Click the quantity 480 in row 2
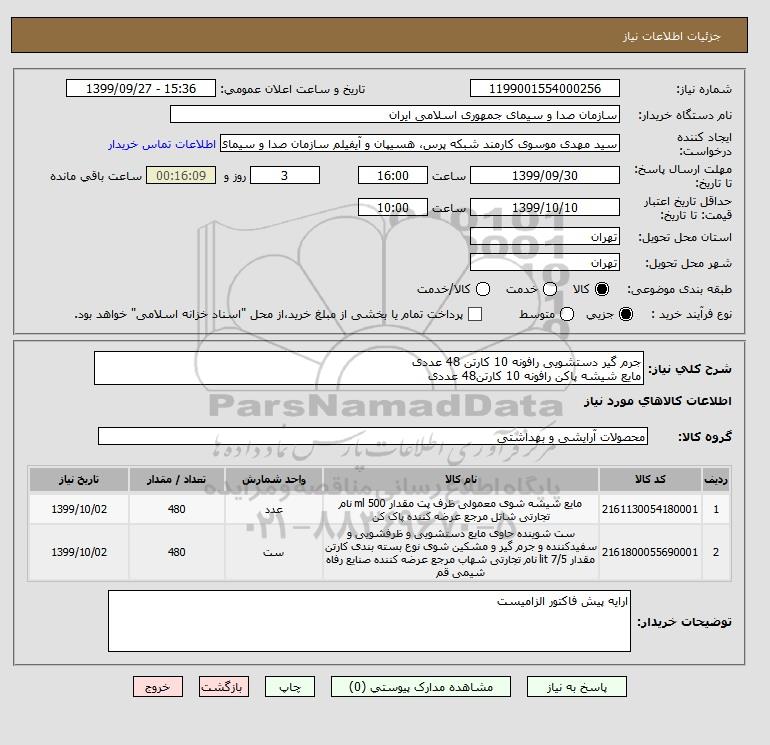The image size is (770, 745). click(x=176, y=552)
